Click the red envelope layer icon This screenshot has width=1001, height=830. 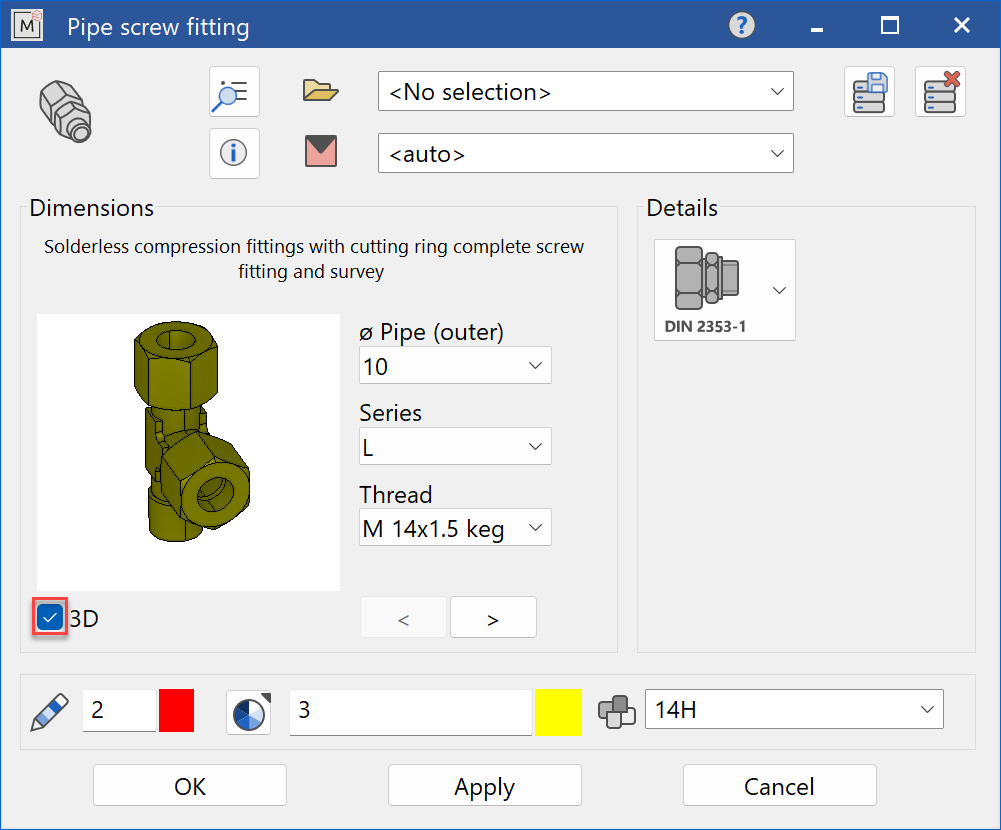[x=320, y=151]
